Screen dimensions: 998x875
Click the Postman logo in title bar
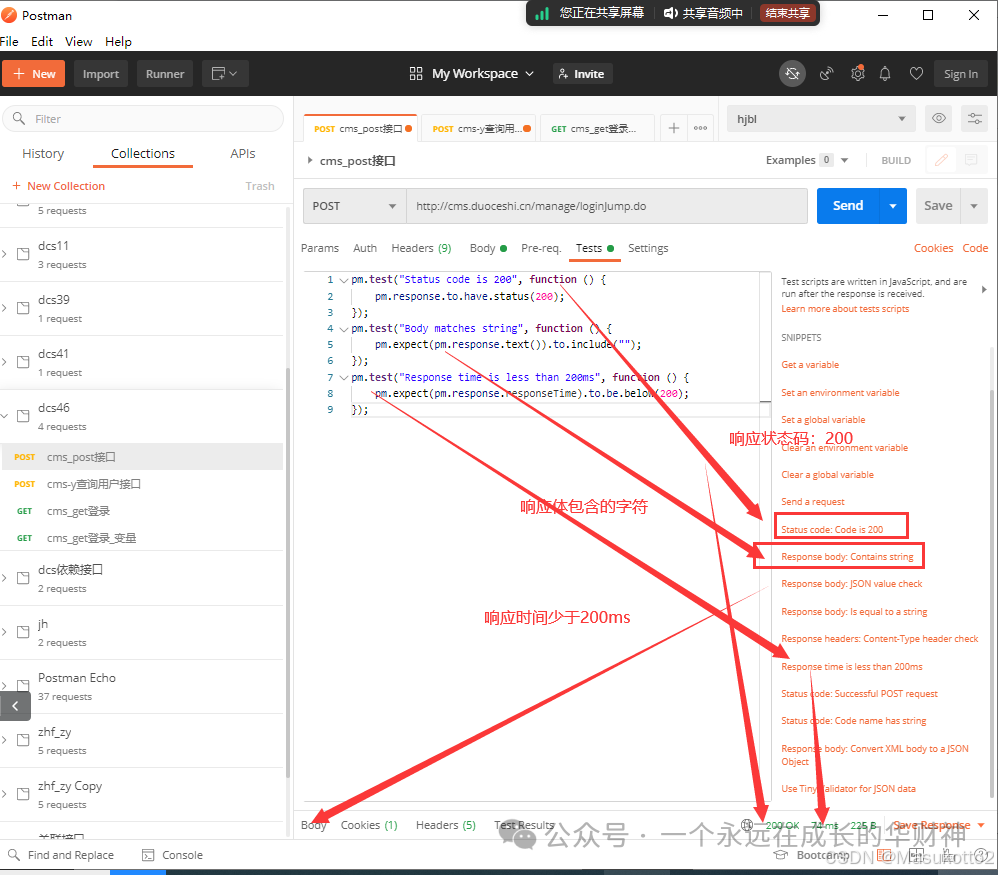click(x=9, y=15)
